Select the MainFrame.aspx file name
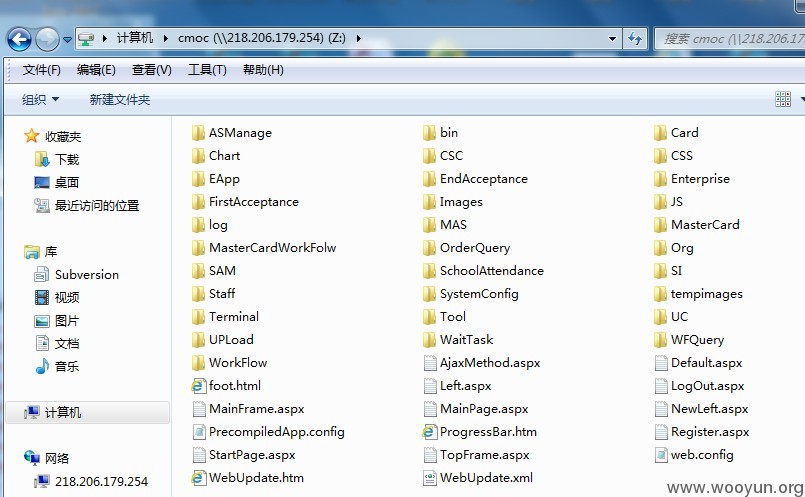Viewport: 805px width, 497px height. tap(257, 409)
